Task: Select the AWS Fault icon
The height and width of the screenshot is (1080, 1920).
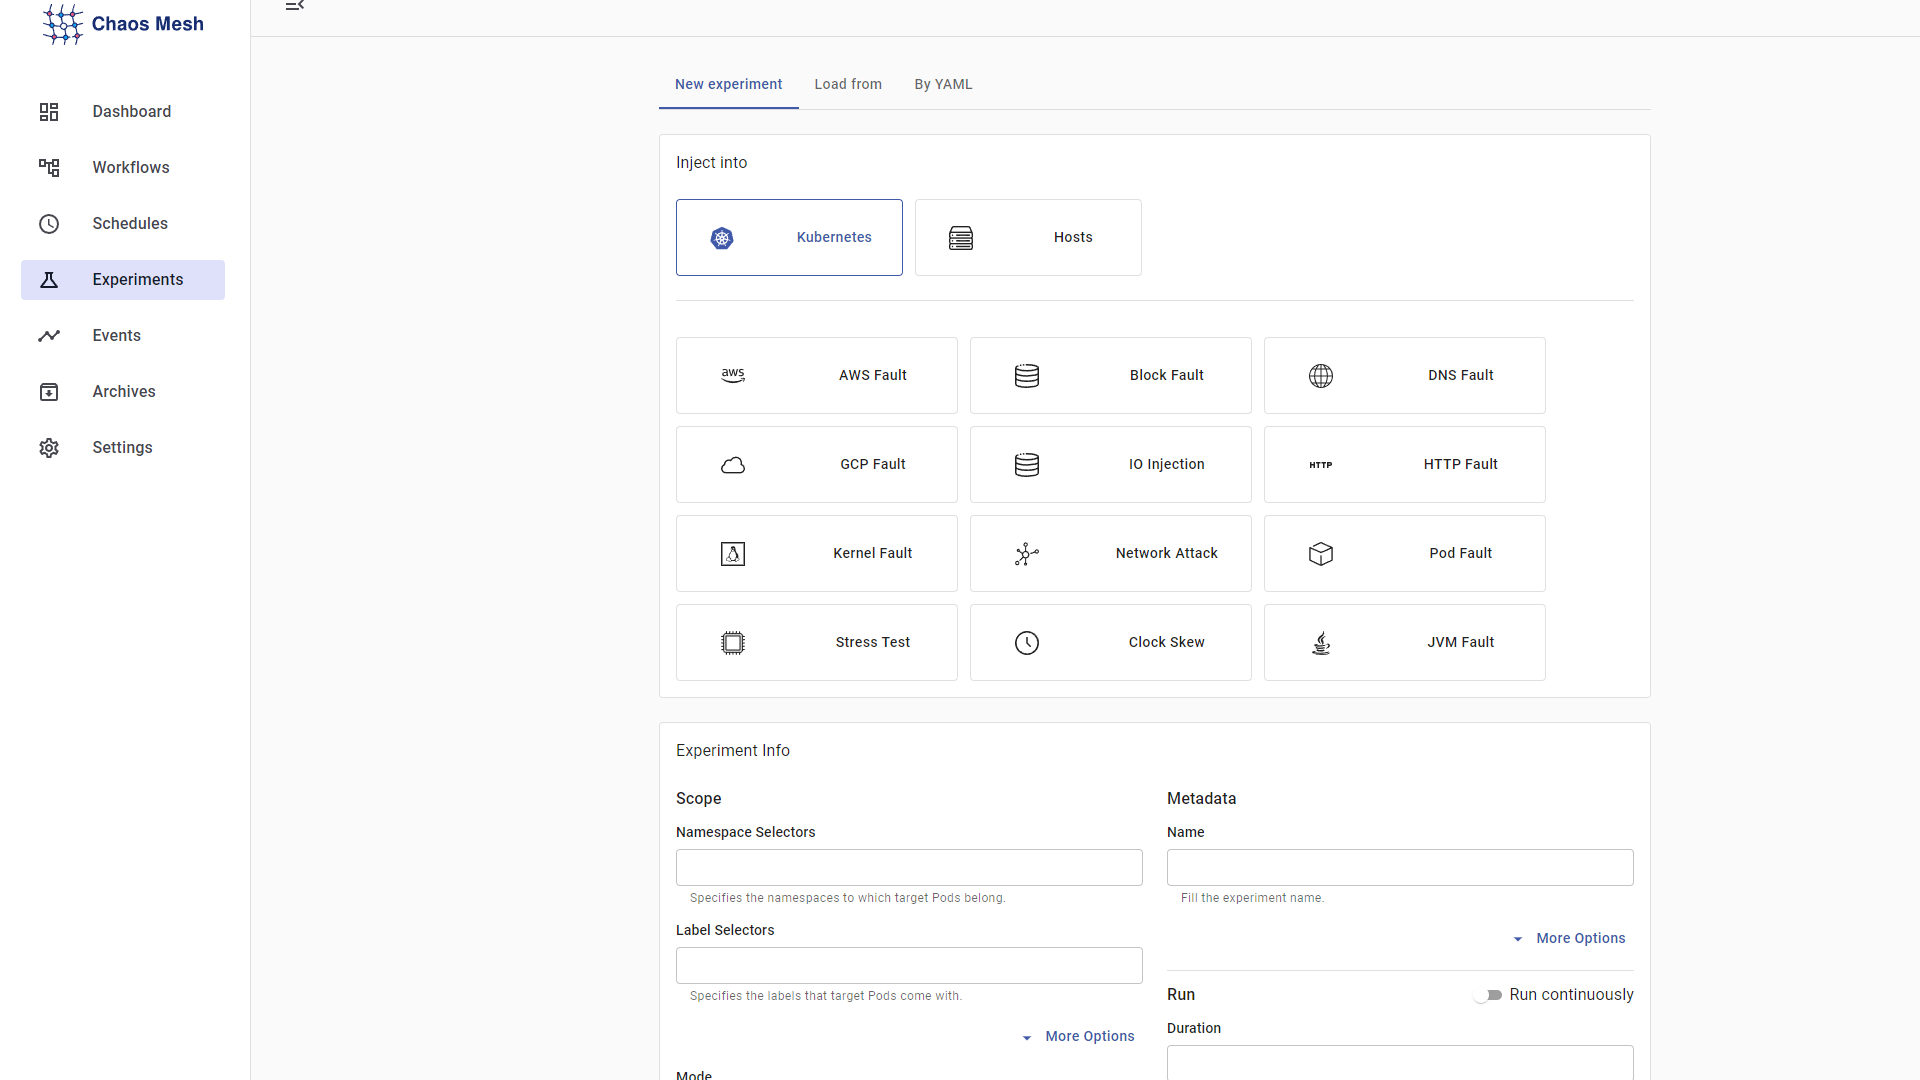Action: (733, 376)
